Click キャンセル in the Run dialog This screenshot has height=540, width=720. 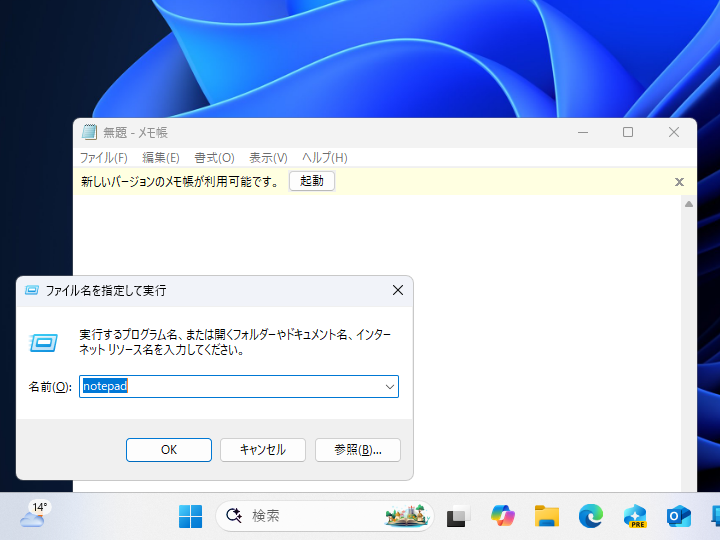click(x=263, y=450)
